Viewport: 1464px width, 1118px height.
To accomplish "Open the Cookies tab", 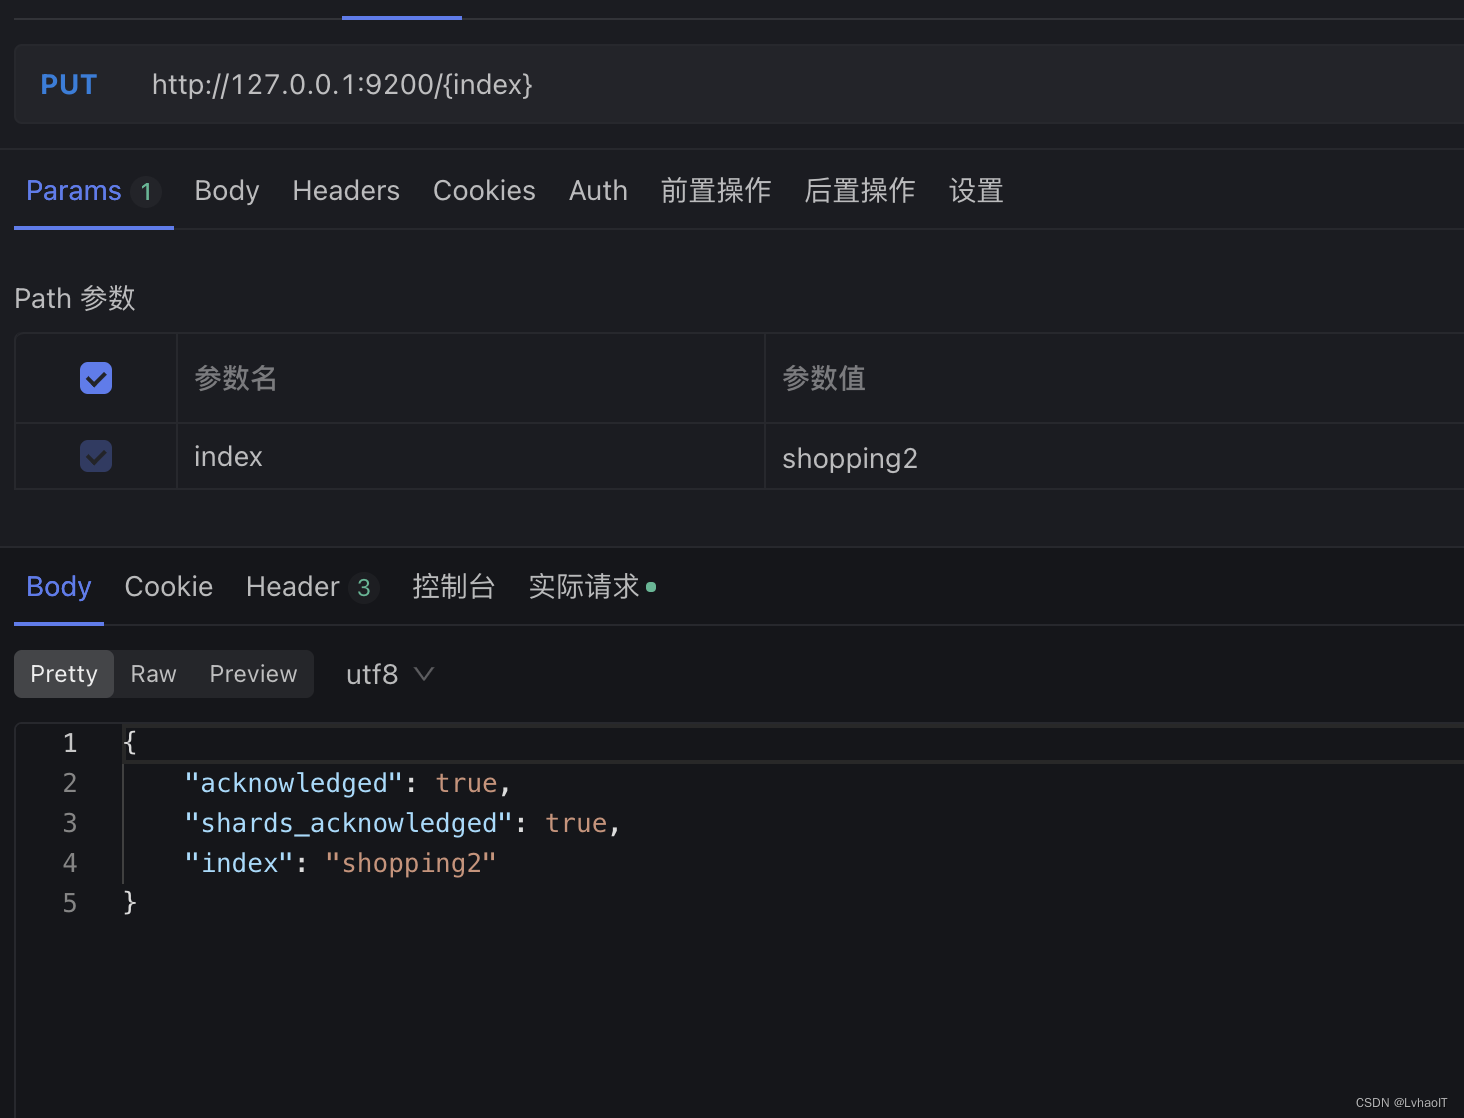I will pos(484,190).
